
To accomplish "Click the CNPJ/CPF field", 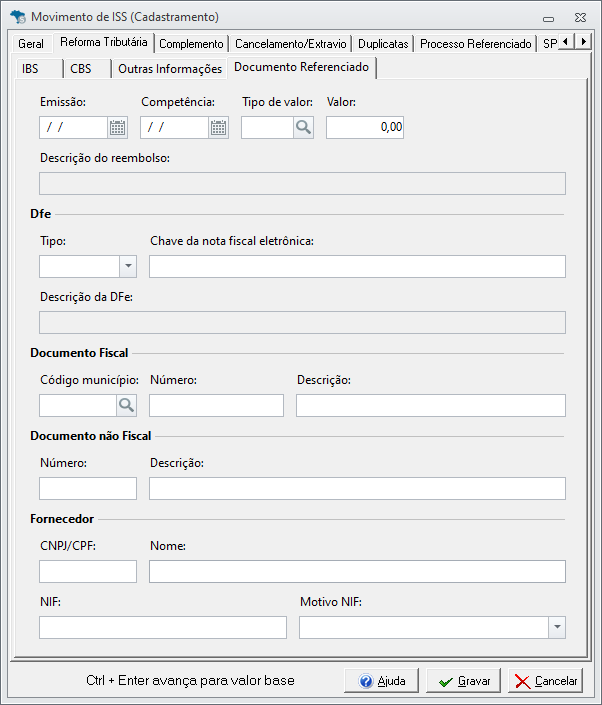I will (88, 571).
